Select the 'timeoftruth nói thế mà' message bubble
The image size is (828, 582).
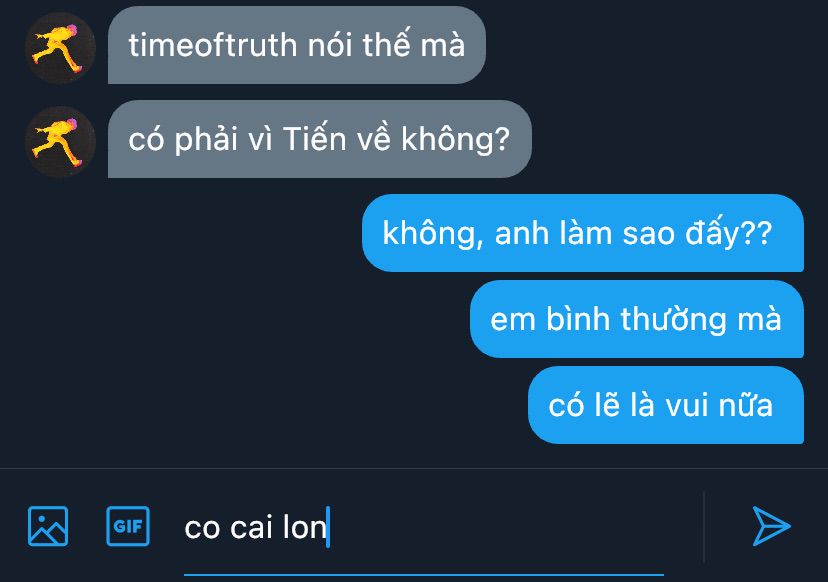[297, 45]
